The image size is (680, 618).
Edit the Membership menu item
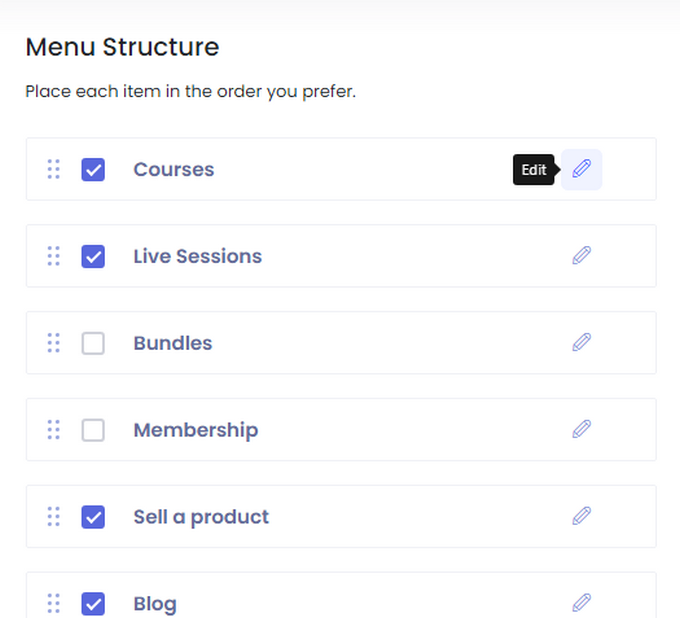click(581, 429)
